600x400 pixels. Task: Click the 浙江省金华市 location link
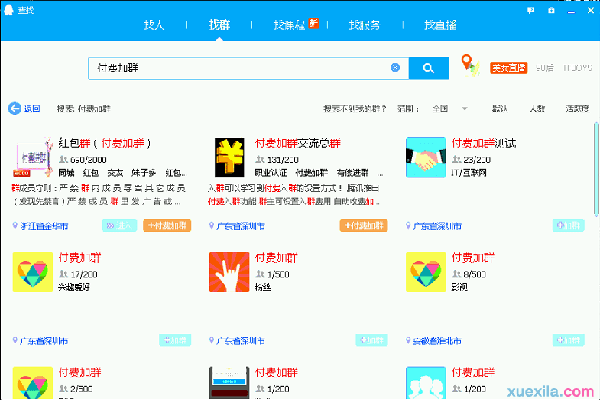point(44,226)
